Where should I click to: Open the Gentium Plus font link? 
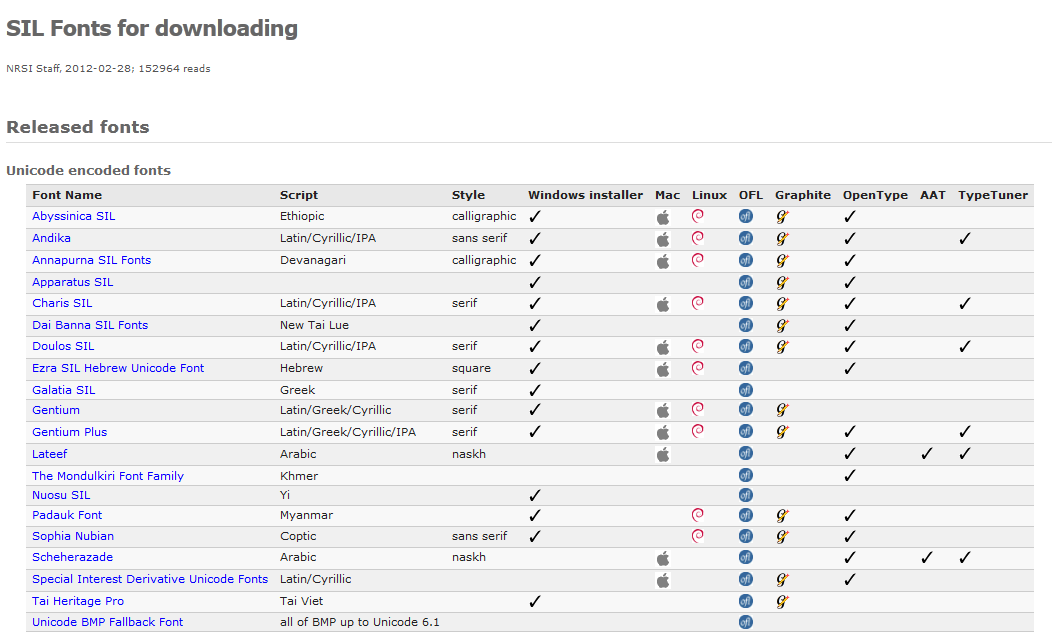tap(69, 432)
